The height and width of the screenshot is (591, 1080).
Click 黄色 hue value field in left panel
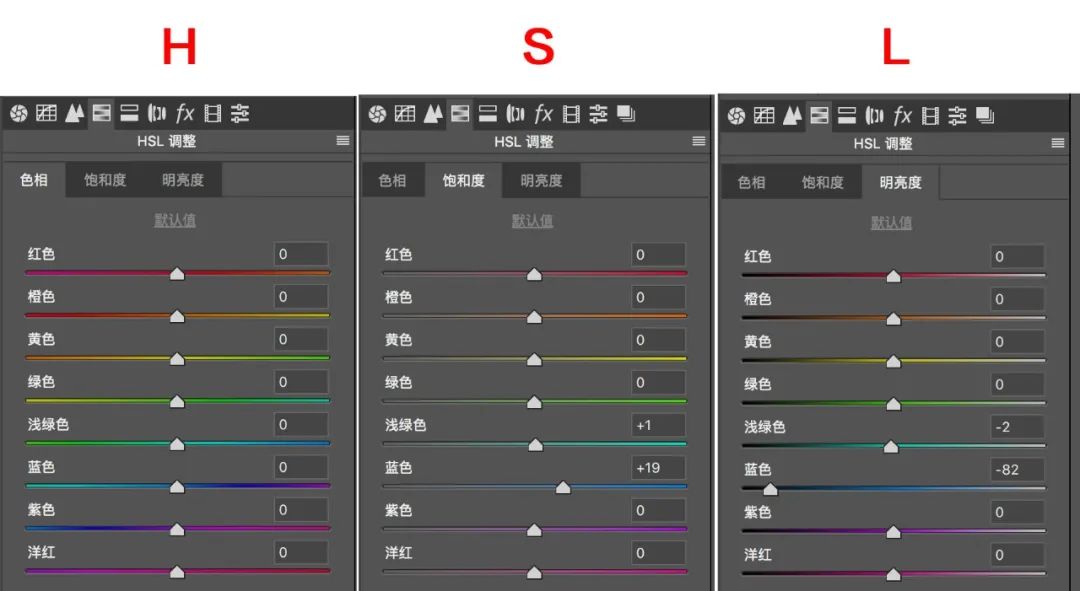coord(301,339)
